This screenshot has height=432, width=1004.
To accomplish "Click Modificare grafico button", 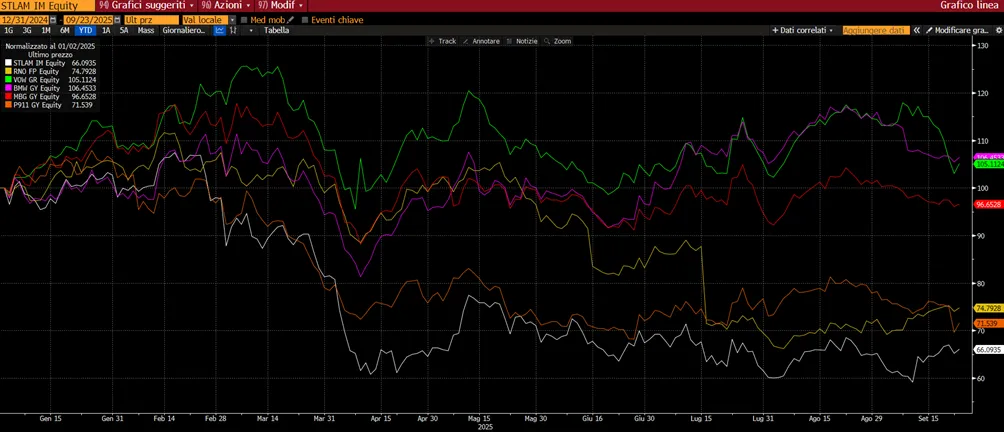I will [957, 30].
